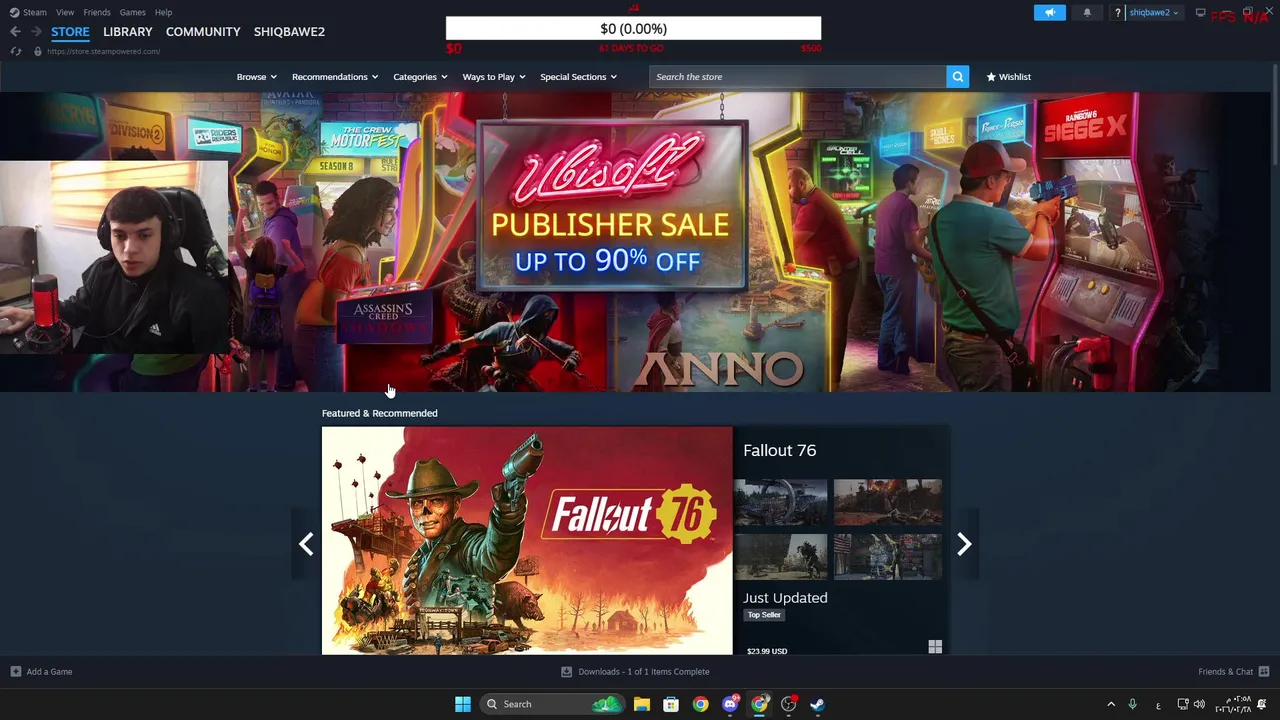Open the Ubisoft Publisher Sale banner
The width and height of the screenshot is (1280, 720).
[610, 206]
